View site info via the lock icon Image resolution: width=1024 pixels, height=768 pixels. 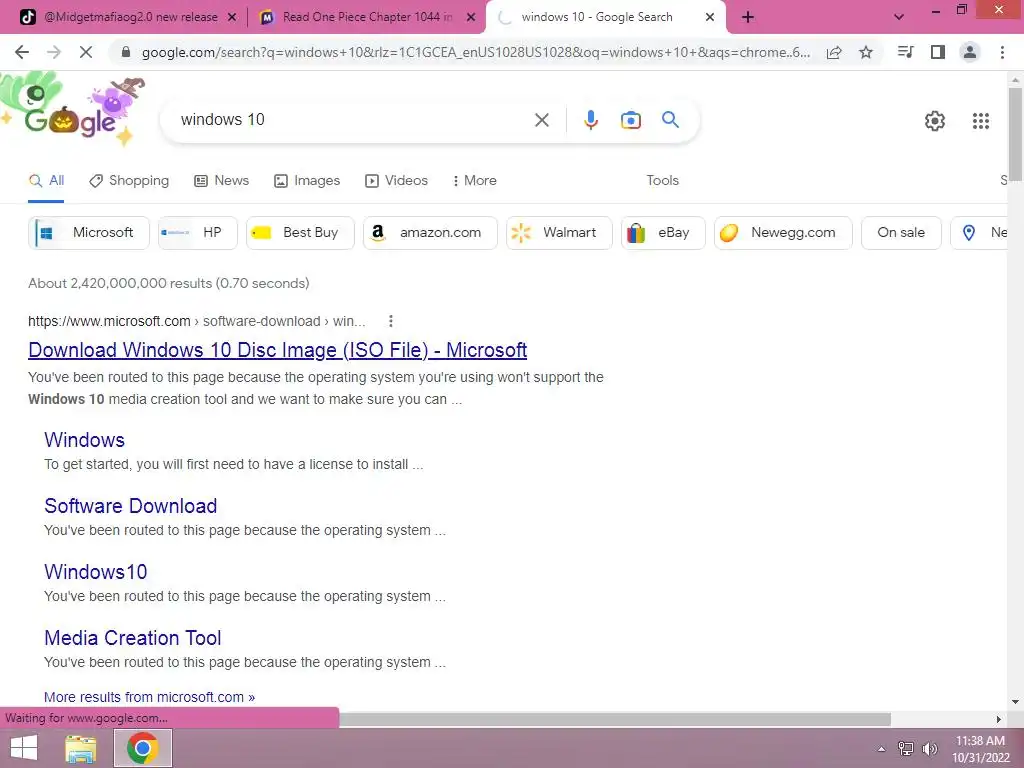pos(126,52)
